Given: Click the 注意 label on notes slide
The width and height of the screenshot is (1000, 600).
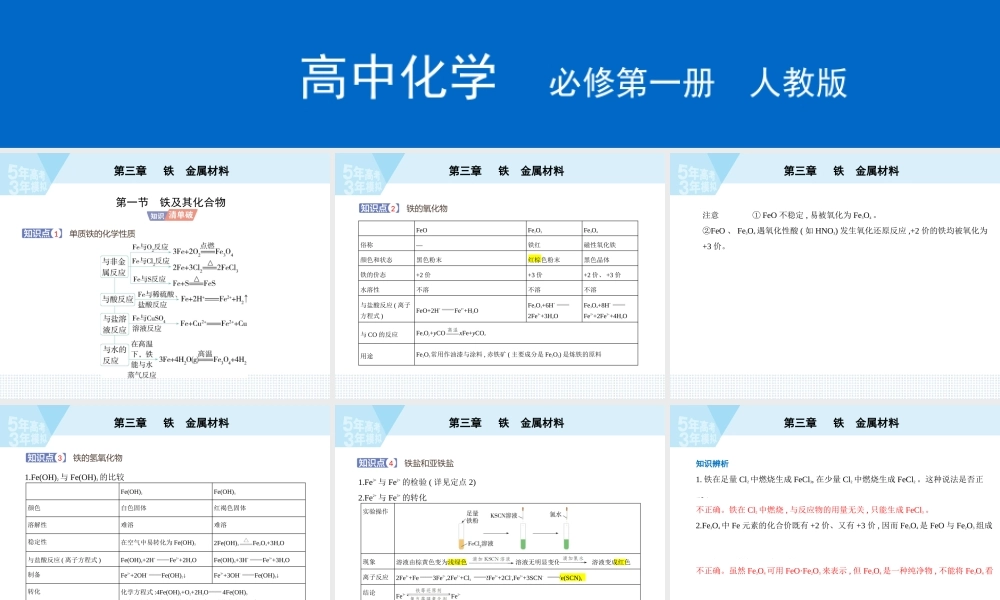Looking at the screenshot, I should coord(710,216).
